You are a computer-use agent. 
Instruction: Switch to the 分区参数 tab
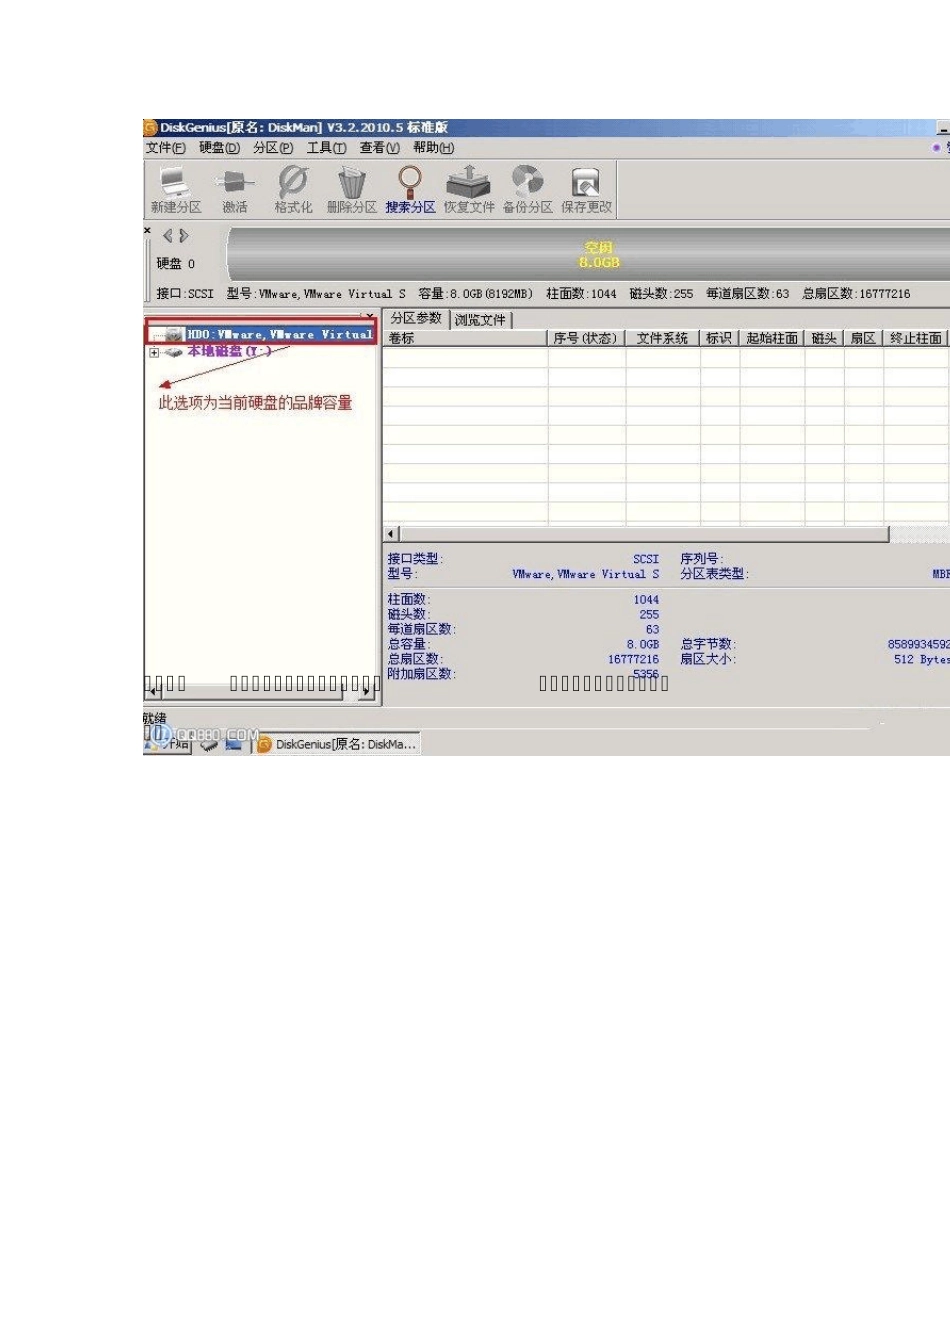416,318
